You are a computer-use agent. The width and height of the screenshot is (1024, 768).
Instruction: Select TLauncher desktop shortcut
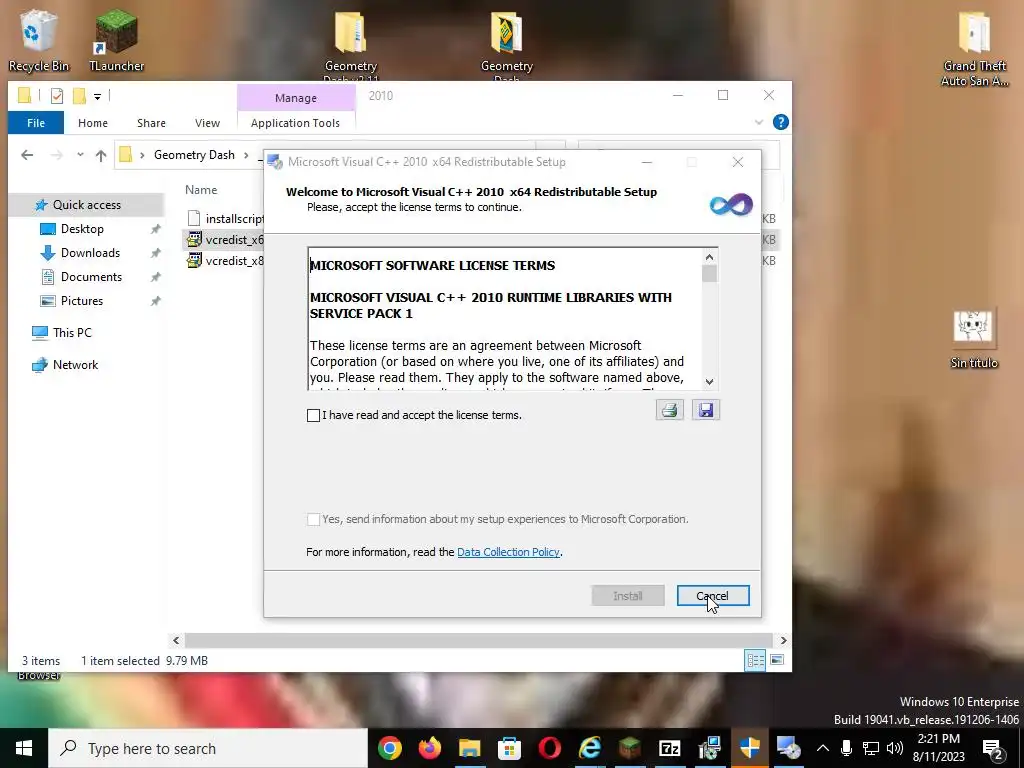click(116, 40)
